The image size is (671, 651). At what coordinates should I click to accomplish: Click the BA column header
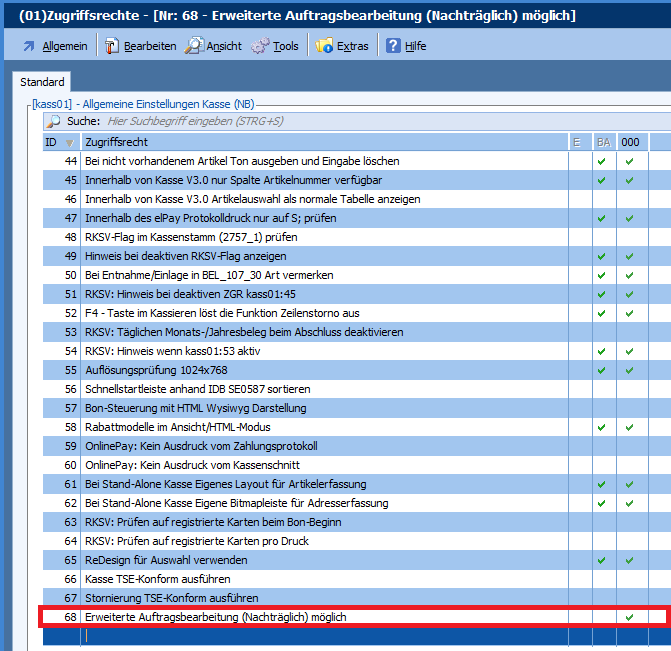(x=603, y=142)
